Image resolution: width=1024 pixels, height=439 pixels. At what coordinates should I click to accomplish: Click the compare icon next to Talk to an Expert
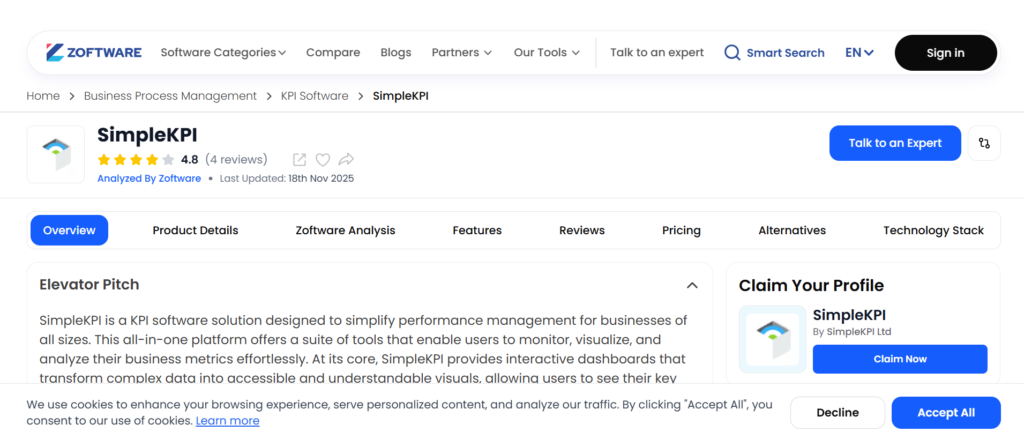pos(984,143)
